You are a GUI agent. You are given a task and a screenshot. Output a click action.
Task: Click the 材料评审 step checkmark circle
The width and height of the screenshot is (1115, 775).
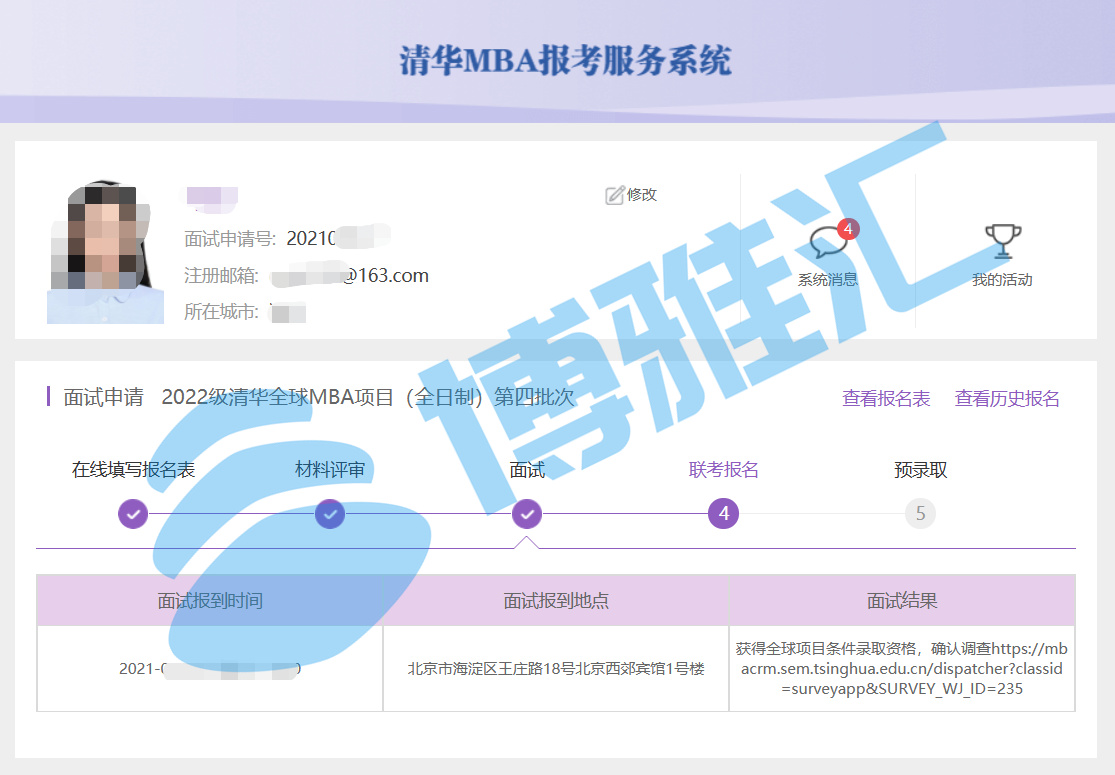click(x=330, y=513)
